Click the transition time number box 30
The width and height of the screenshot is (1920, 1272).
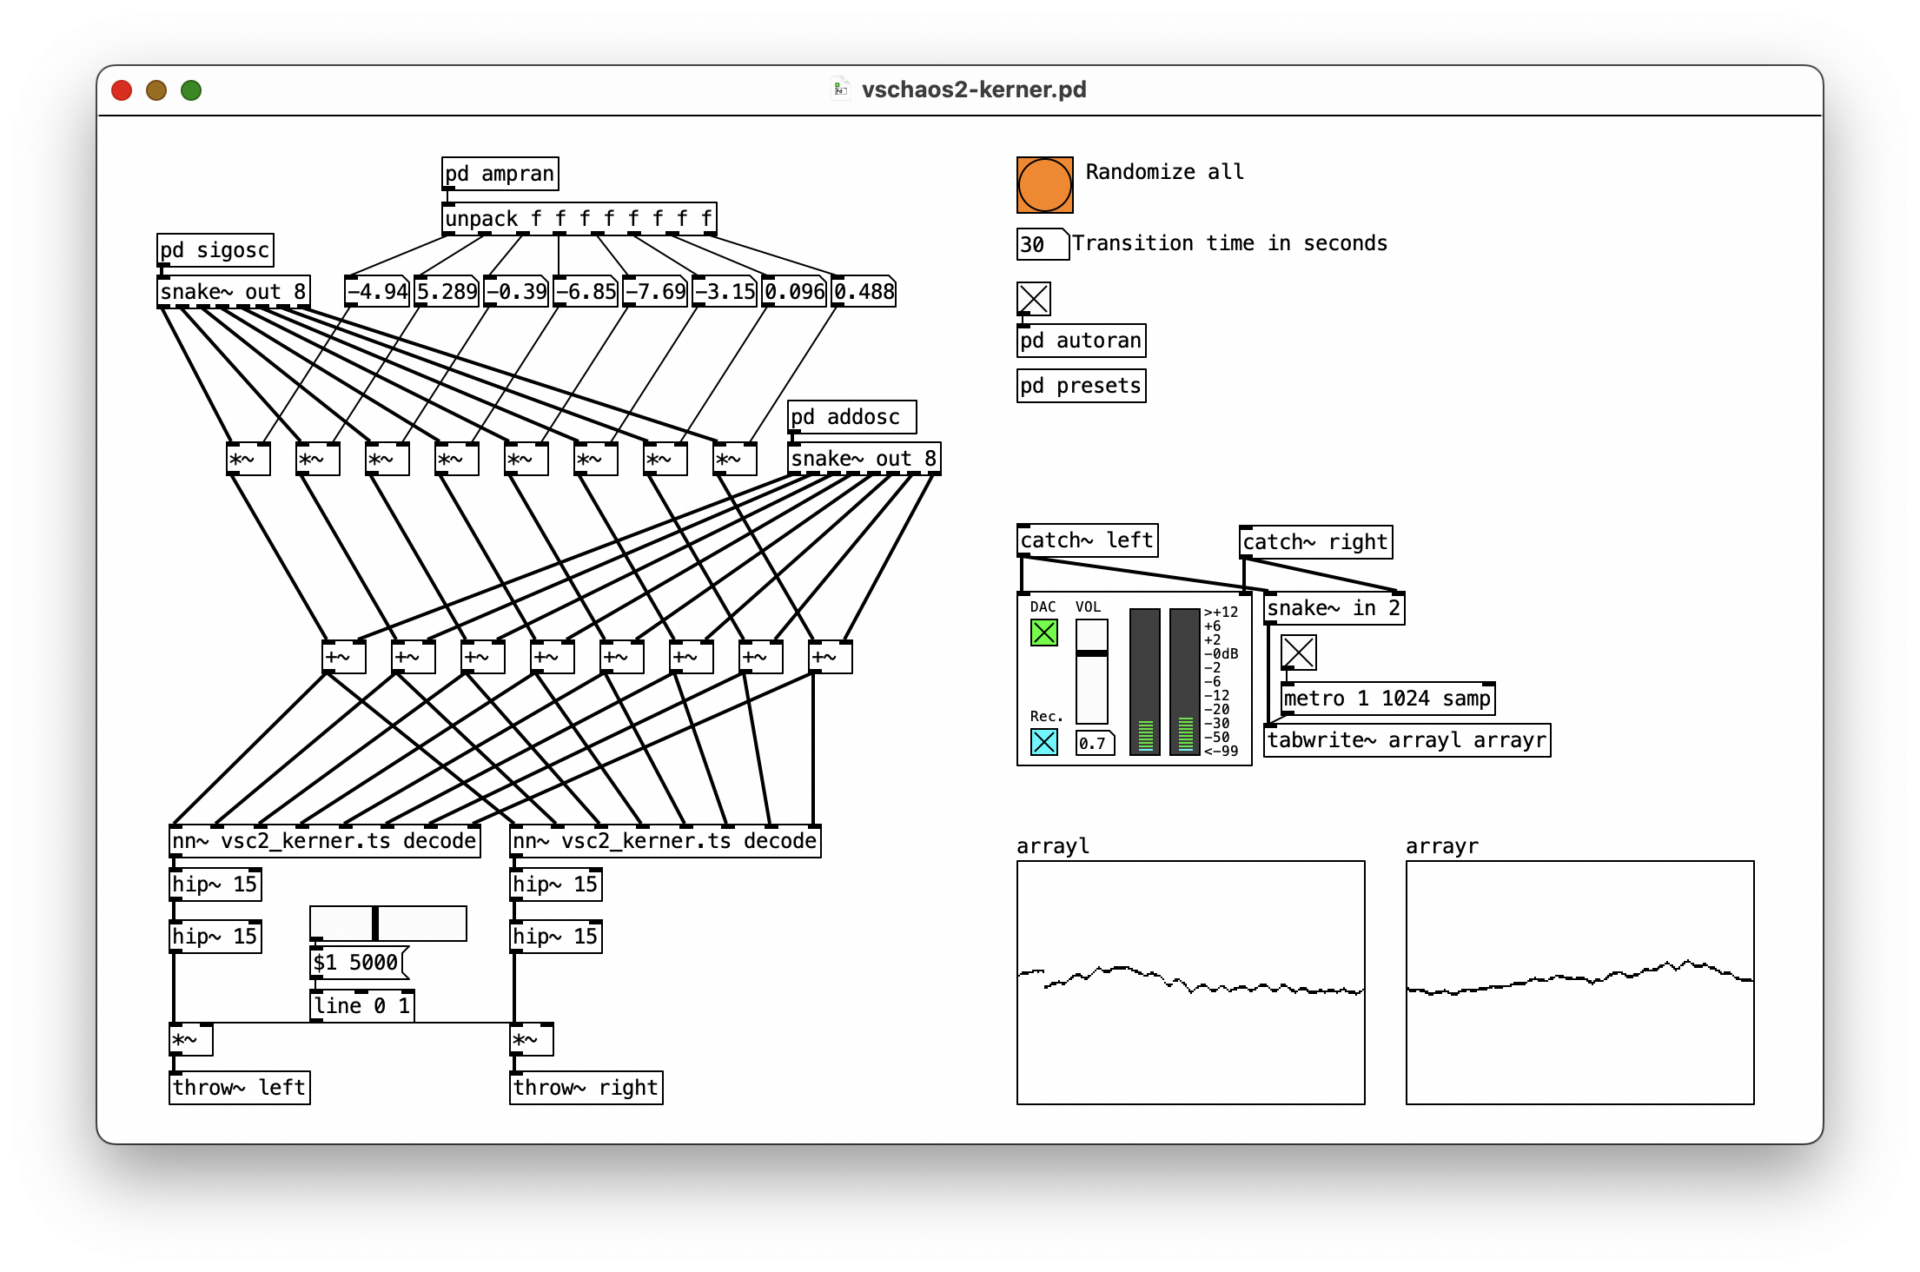[1042, 244]
